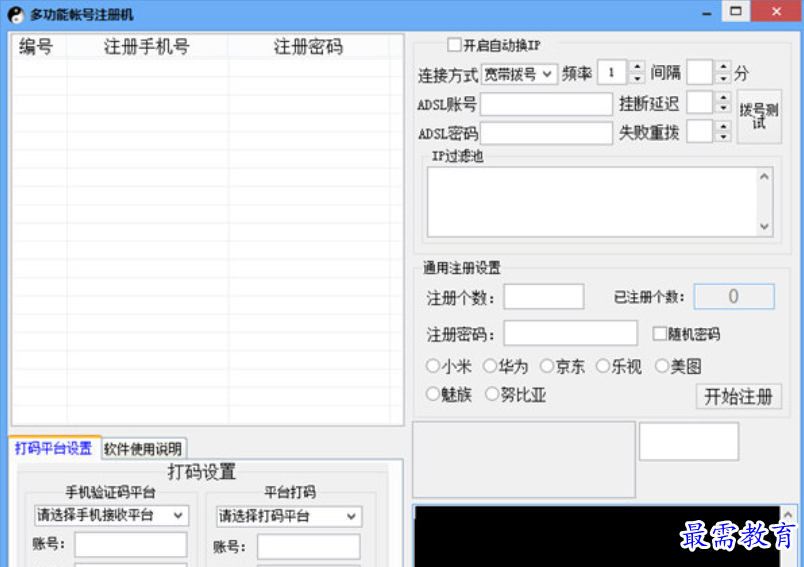804x567 pixels.
Task: Decrease the 频率 value with down arrow
Action: (x=637, y=78)
